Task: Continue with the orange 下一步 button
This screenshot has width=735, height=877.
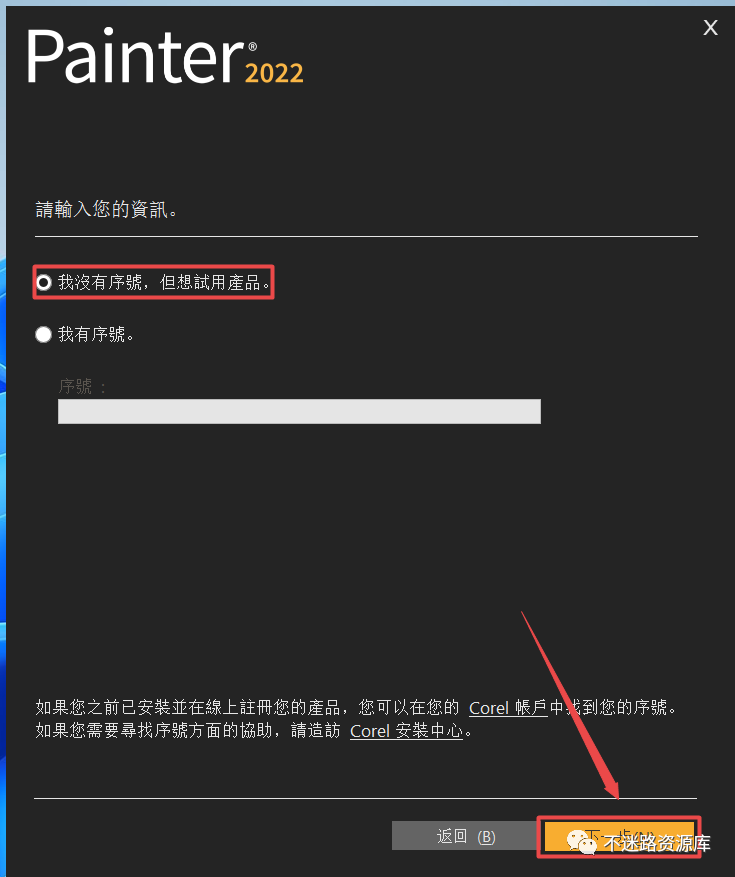Action: coord(619,837)
